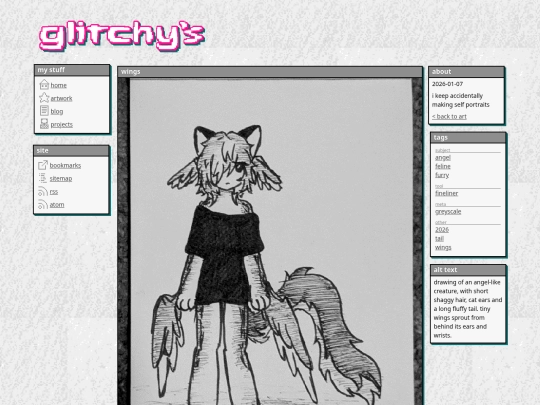The image size is (540, 405).
Task: Click the 'wings' title bar text
Action: [131, 72]
